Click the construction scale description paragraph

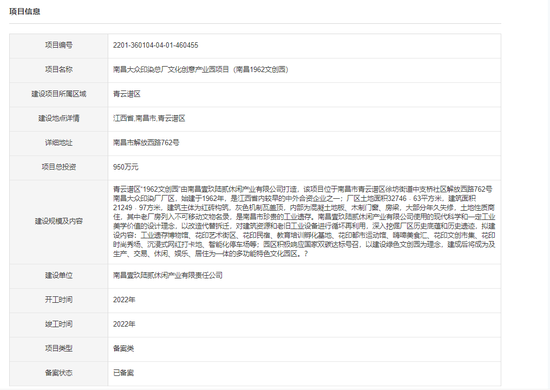(304, 221)
